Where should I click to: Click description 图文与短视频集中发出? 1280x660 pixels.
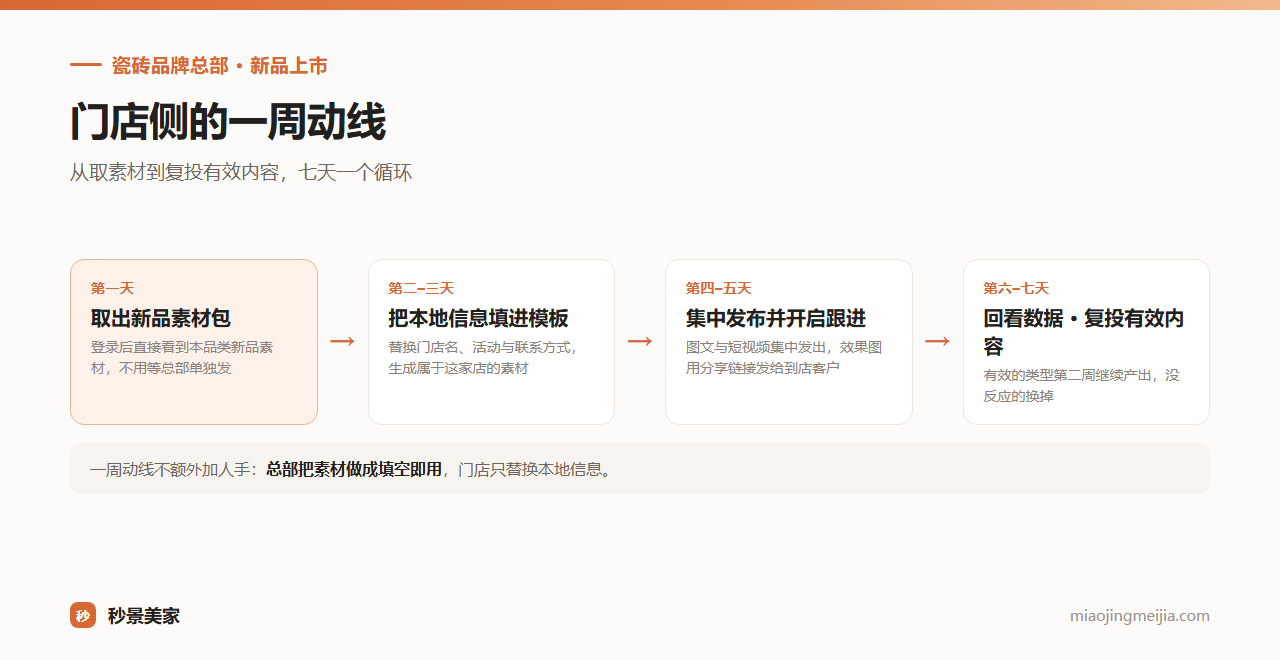tap(784, 357)
